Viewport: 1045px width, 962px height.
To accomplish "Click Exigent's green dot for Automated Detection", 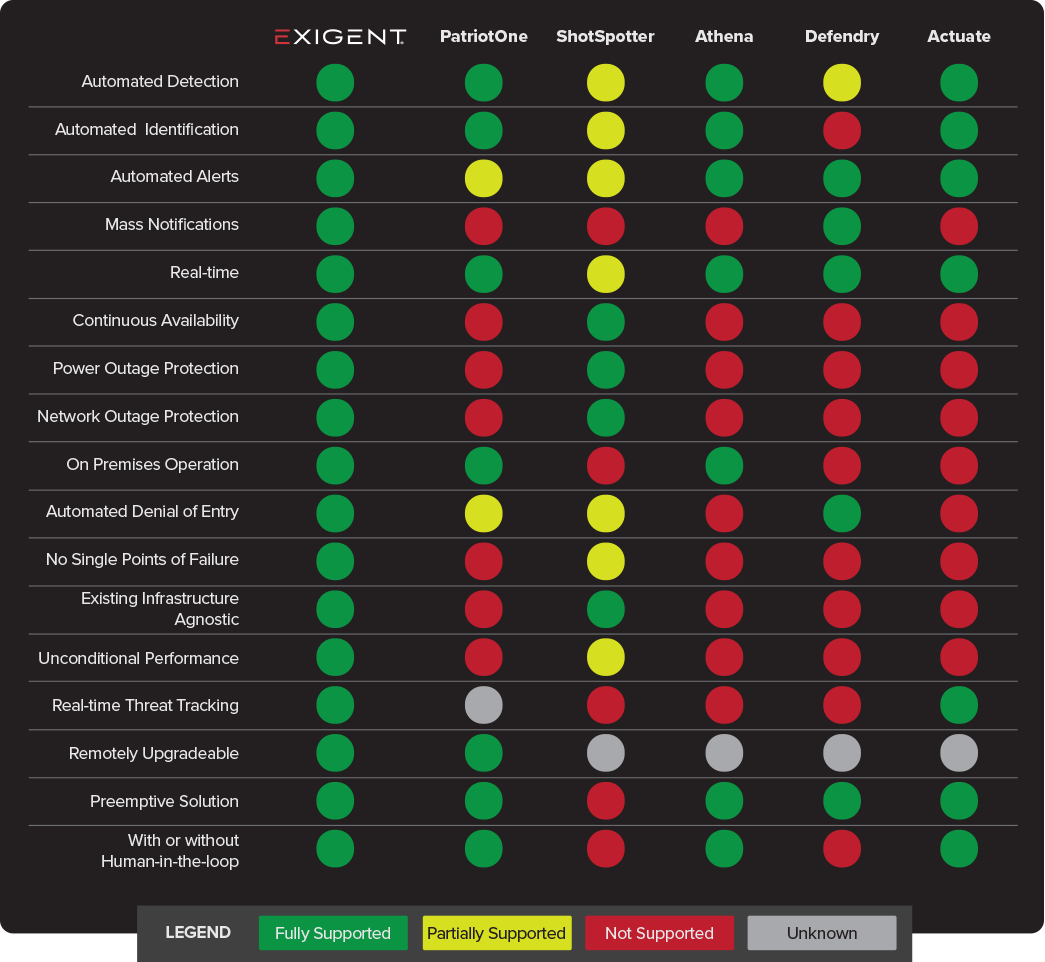I will click(335, 83).
